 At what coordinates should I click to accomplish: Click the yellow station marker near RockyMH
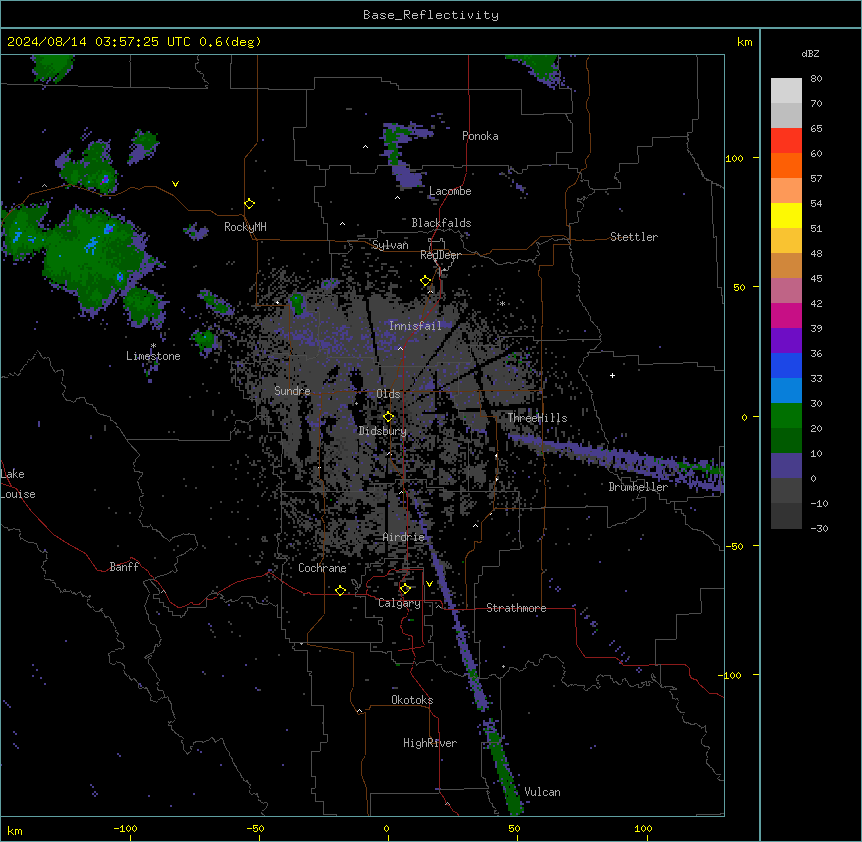[x=250, y=204]
